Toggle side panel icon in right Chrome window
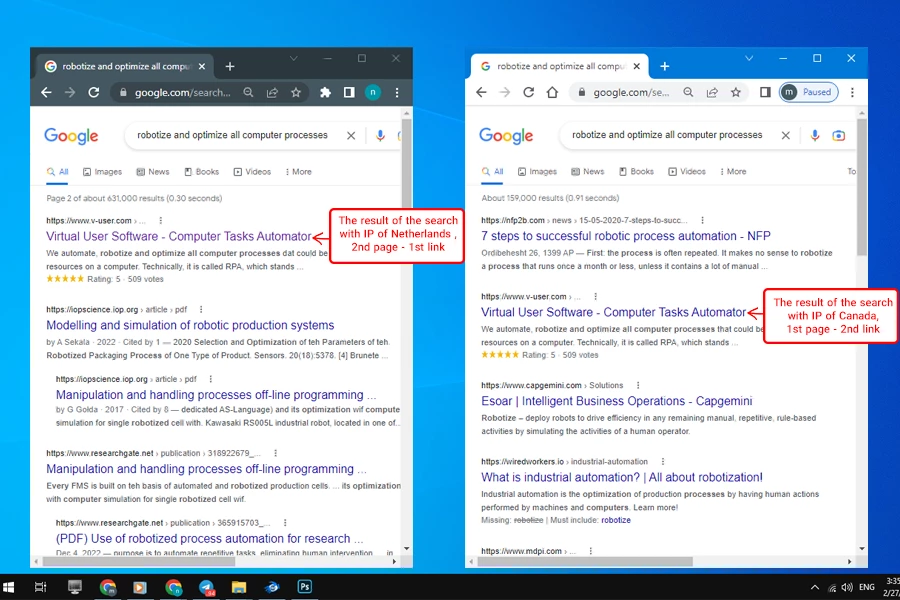900x600 pixels. tap(765, 92)
